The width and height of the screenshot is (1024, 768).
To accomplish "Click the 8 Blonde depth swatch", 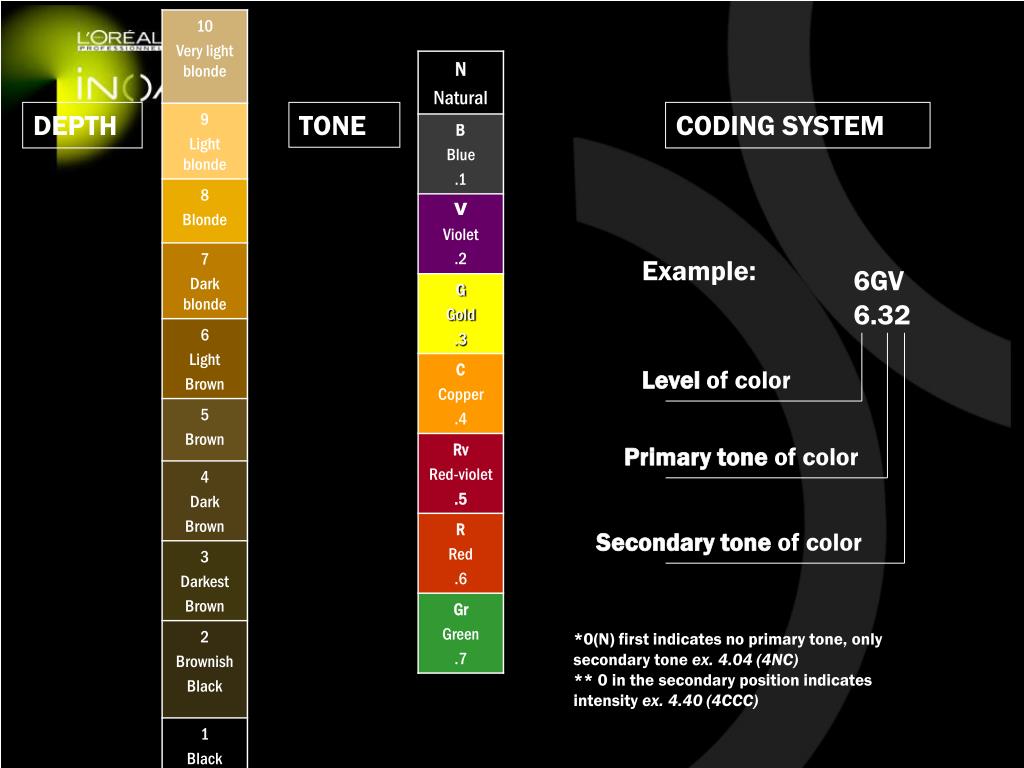I will (x=204, y=211).
